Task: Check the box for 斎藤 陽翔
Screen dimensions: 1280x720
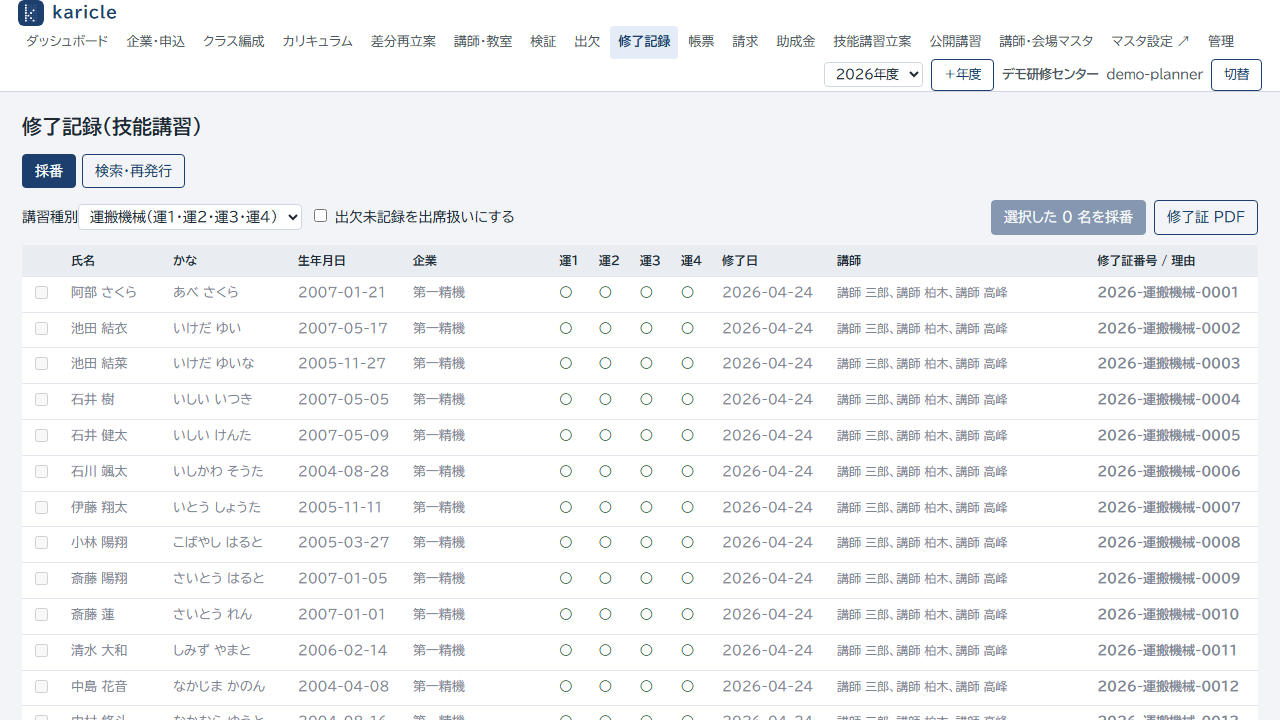Action: coord(41,579)
